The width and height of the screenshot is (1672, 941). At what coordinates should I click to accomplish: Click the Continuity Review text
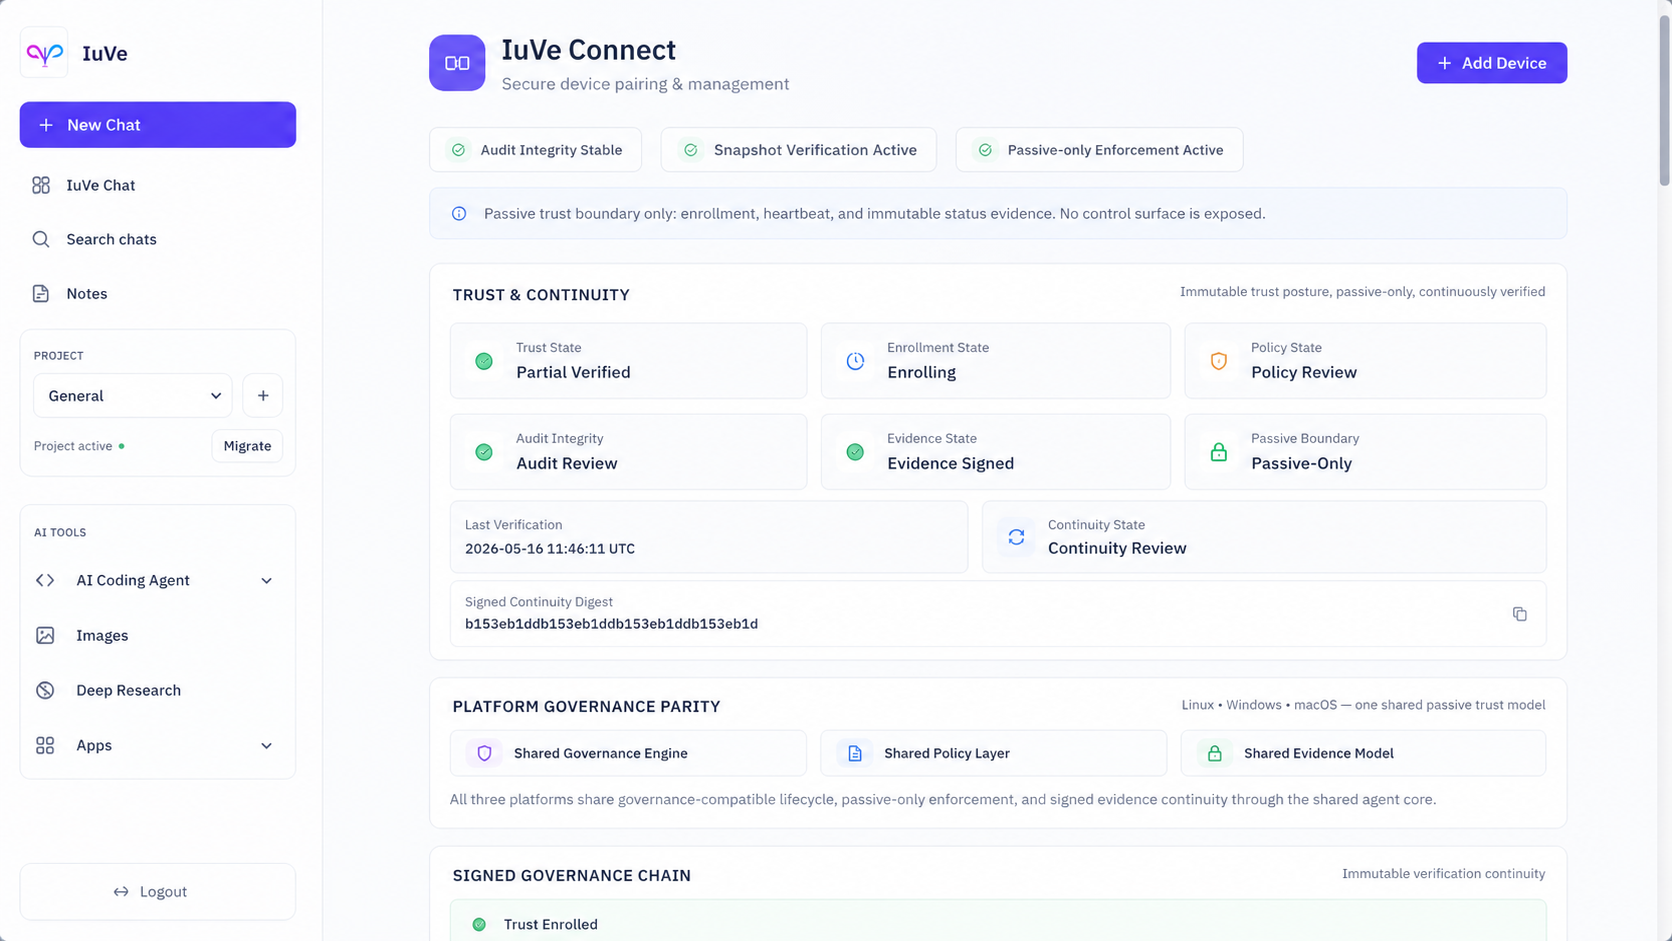(1117, 548)
